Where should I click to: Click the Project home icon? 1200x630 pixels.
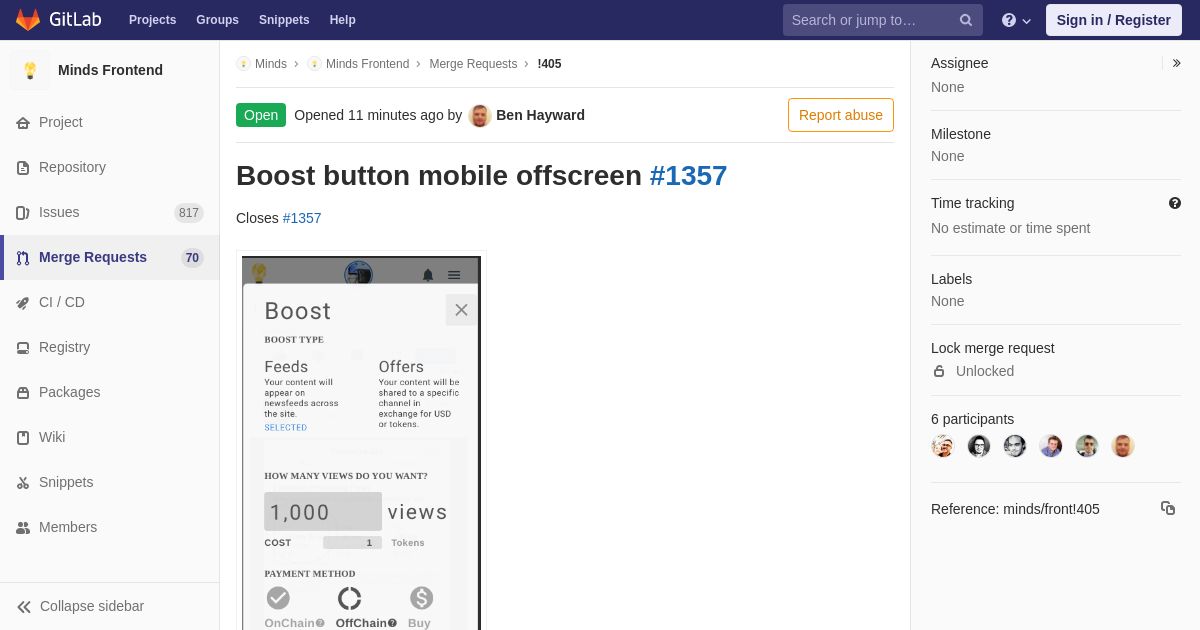[x=23, y=122]
